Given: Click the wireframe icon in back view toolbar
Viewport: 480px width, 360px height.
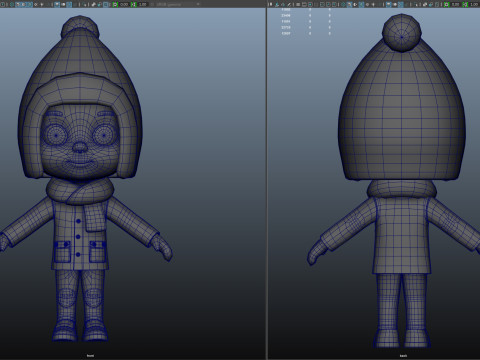Looking at the screenshot, I should [343, 5].
